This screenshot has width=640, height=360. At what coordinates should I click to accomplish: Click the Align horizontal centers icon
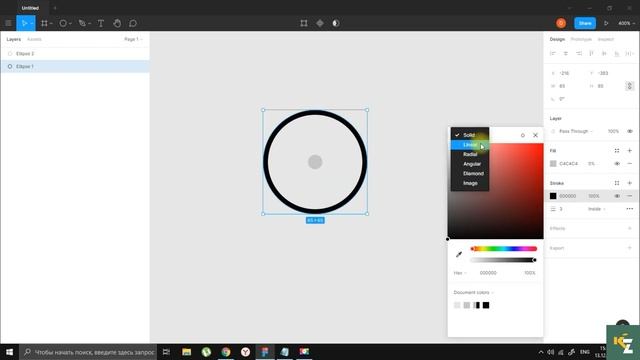566,53
